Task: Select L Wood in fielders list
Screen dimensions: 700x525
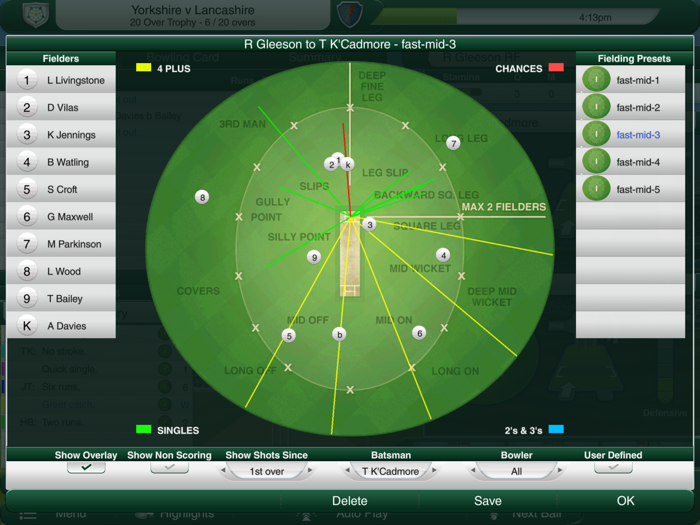Action: coord(61,271)
